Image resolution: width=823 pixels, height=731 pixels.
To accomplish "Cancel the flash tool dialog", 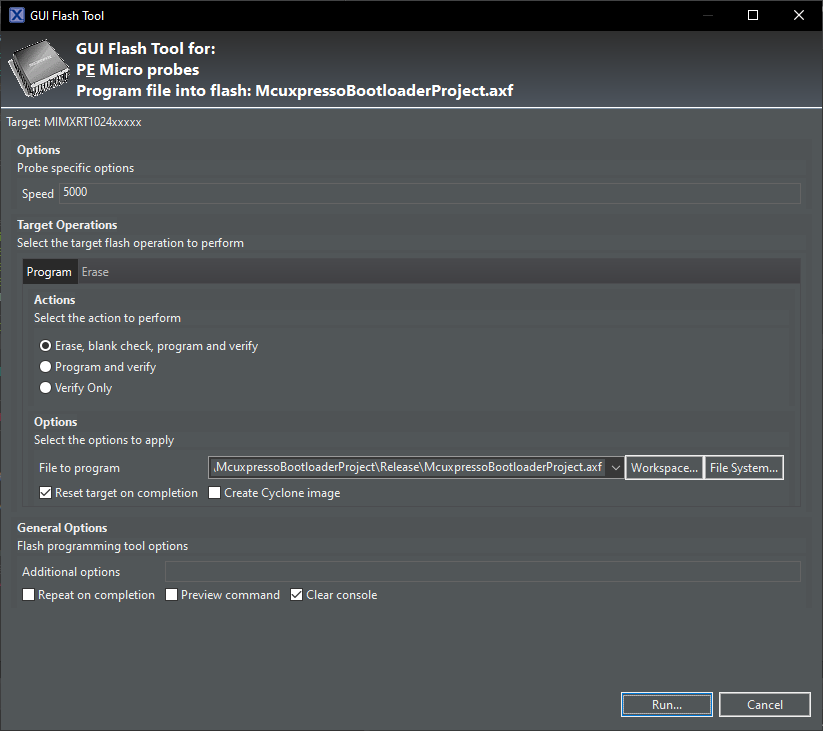I will (764, 705).
